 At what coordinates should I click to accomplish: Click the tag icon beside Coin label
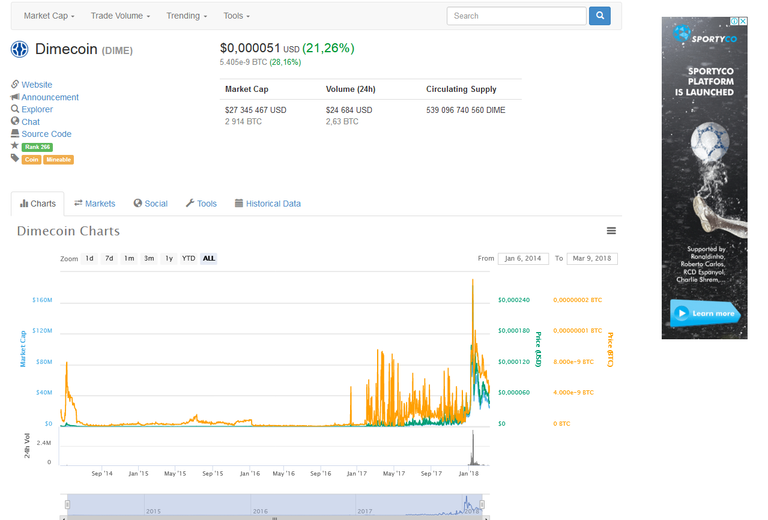[15, 158]
